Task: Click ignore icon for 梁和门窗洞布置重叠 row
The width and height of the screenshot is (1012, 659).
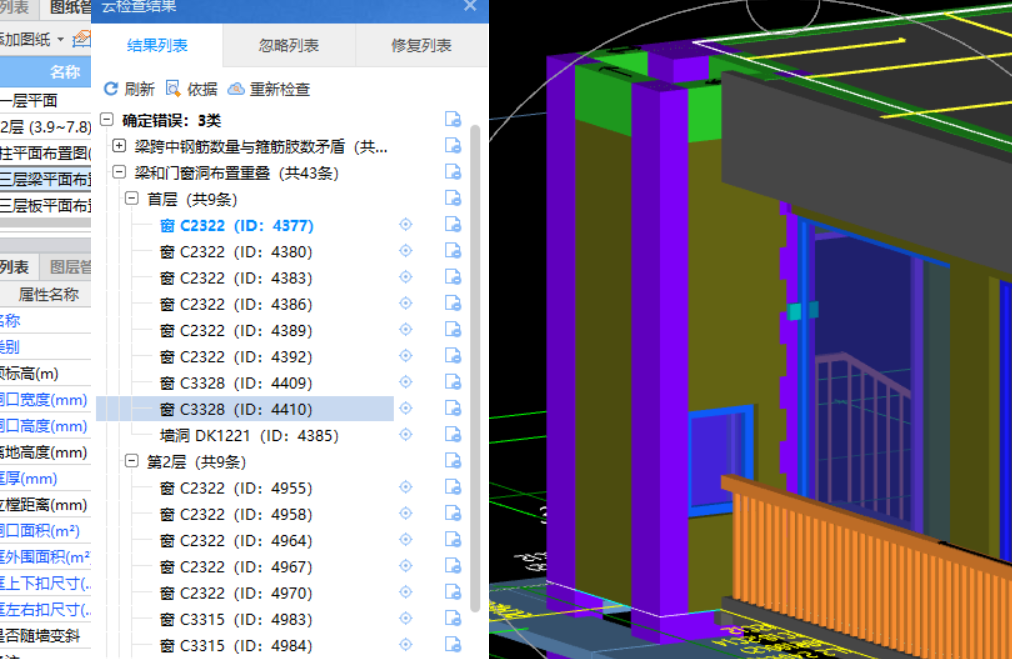Action: pyautogui.click(x=453, y=172)
